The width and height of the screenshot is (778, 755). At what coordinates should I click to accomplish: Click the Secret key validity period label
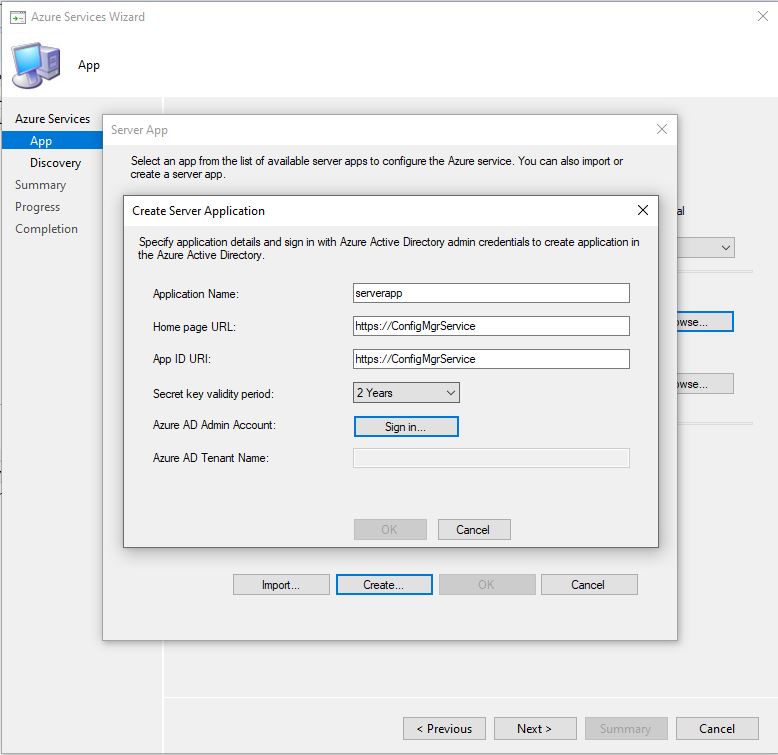pos(213,394)
